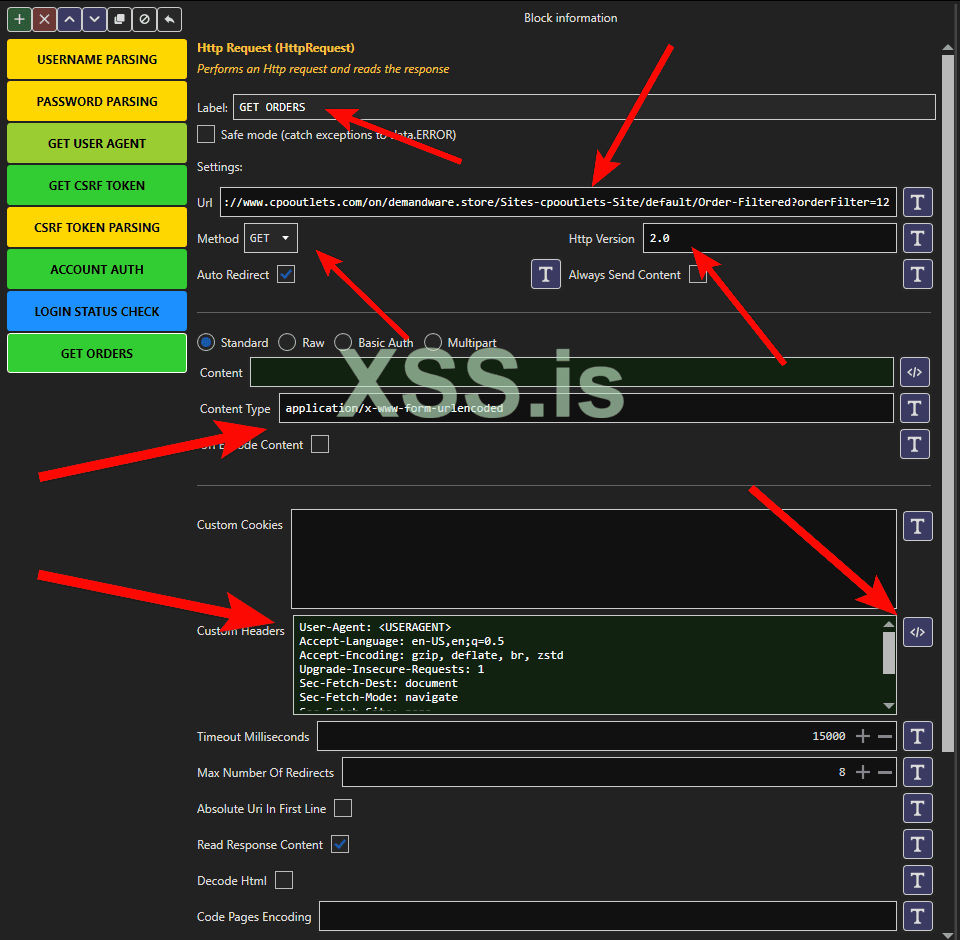The width and height of the screenshot is (960, 940).
Task: Decrease the Timeout Milliseconds value with minus
Action: (885, 736)
